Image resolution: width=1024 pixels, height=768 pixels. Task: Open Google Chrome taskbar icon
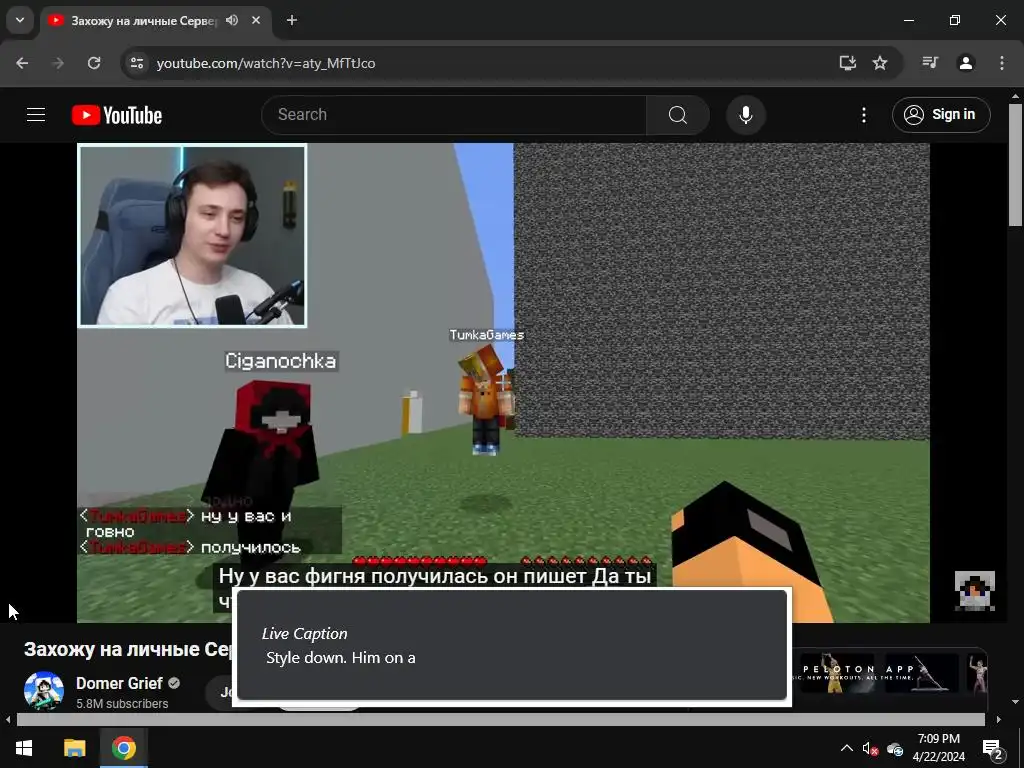click(123, 748)
